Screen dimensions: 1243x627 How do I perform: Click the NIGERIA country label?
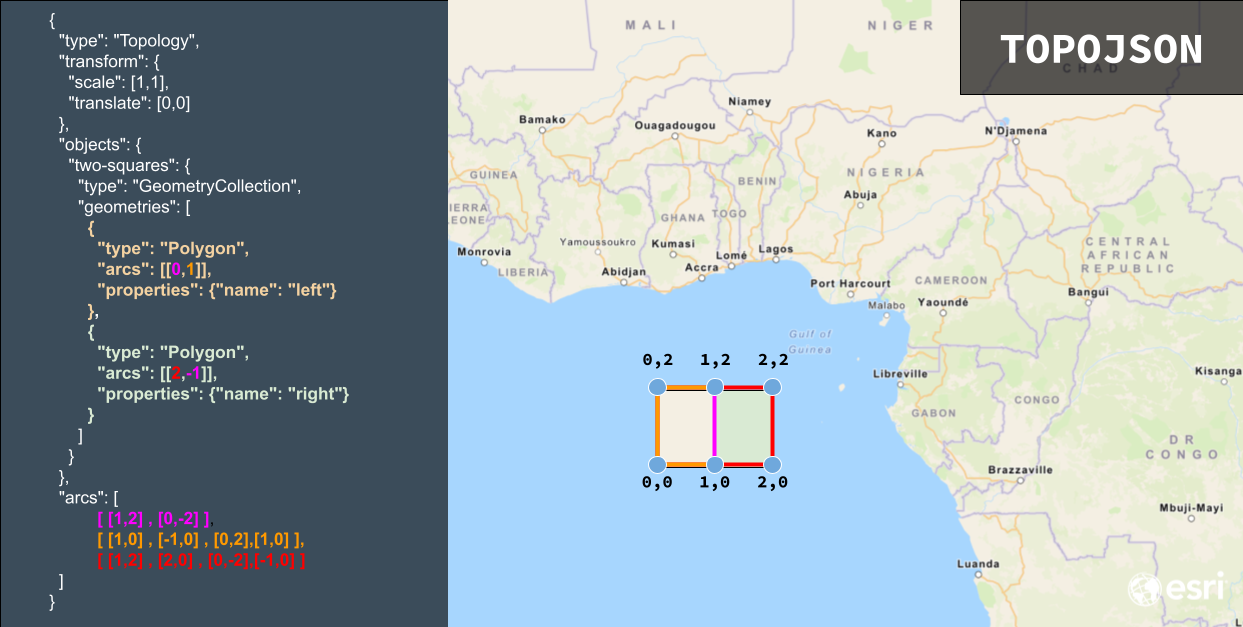coord(885,172)
